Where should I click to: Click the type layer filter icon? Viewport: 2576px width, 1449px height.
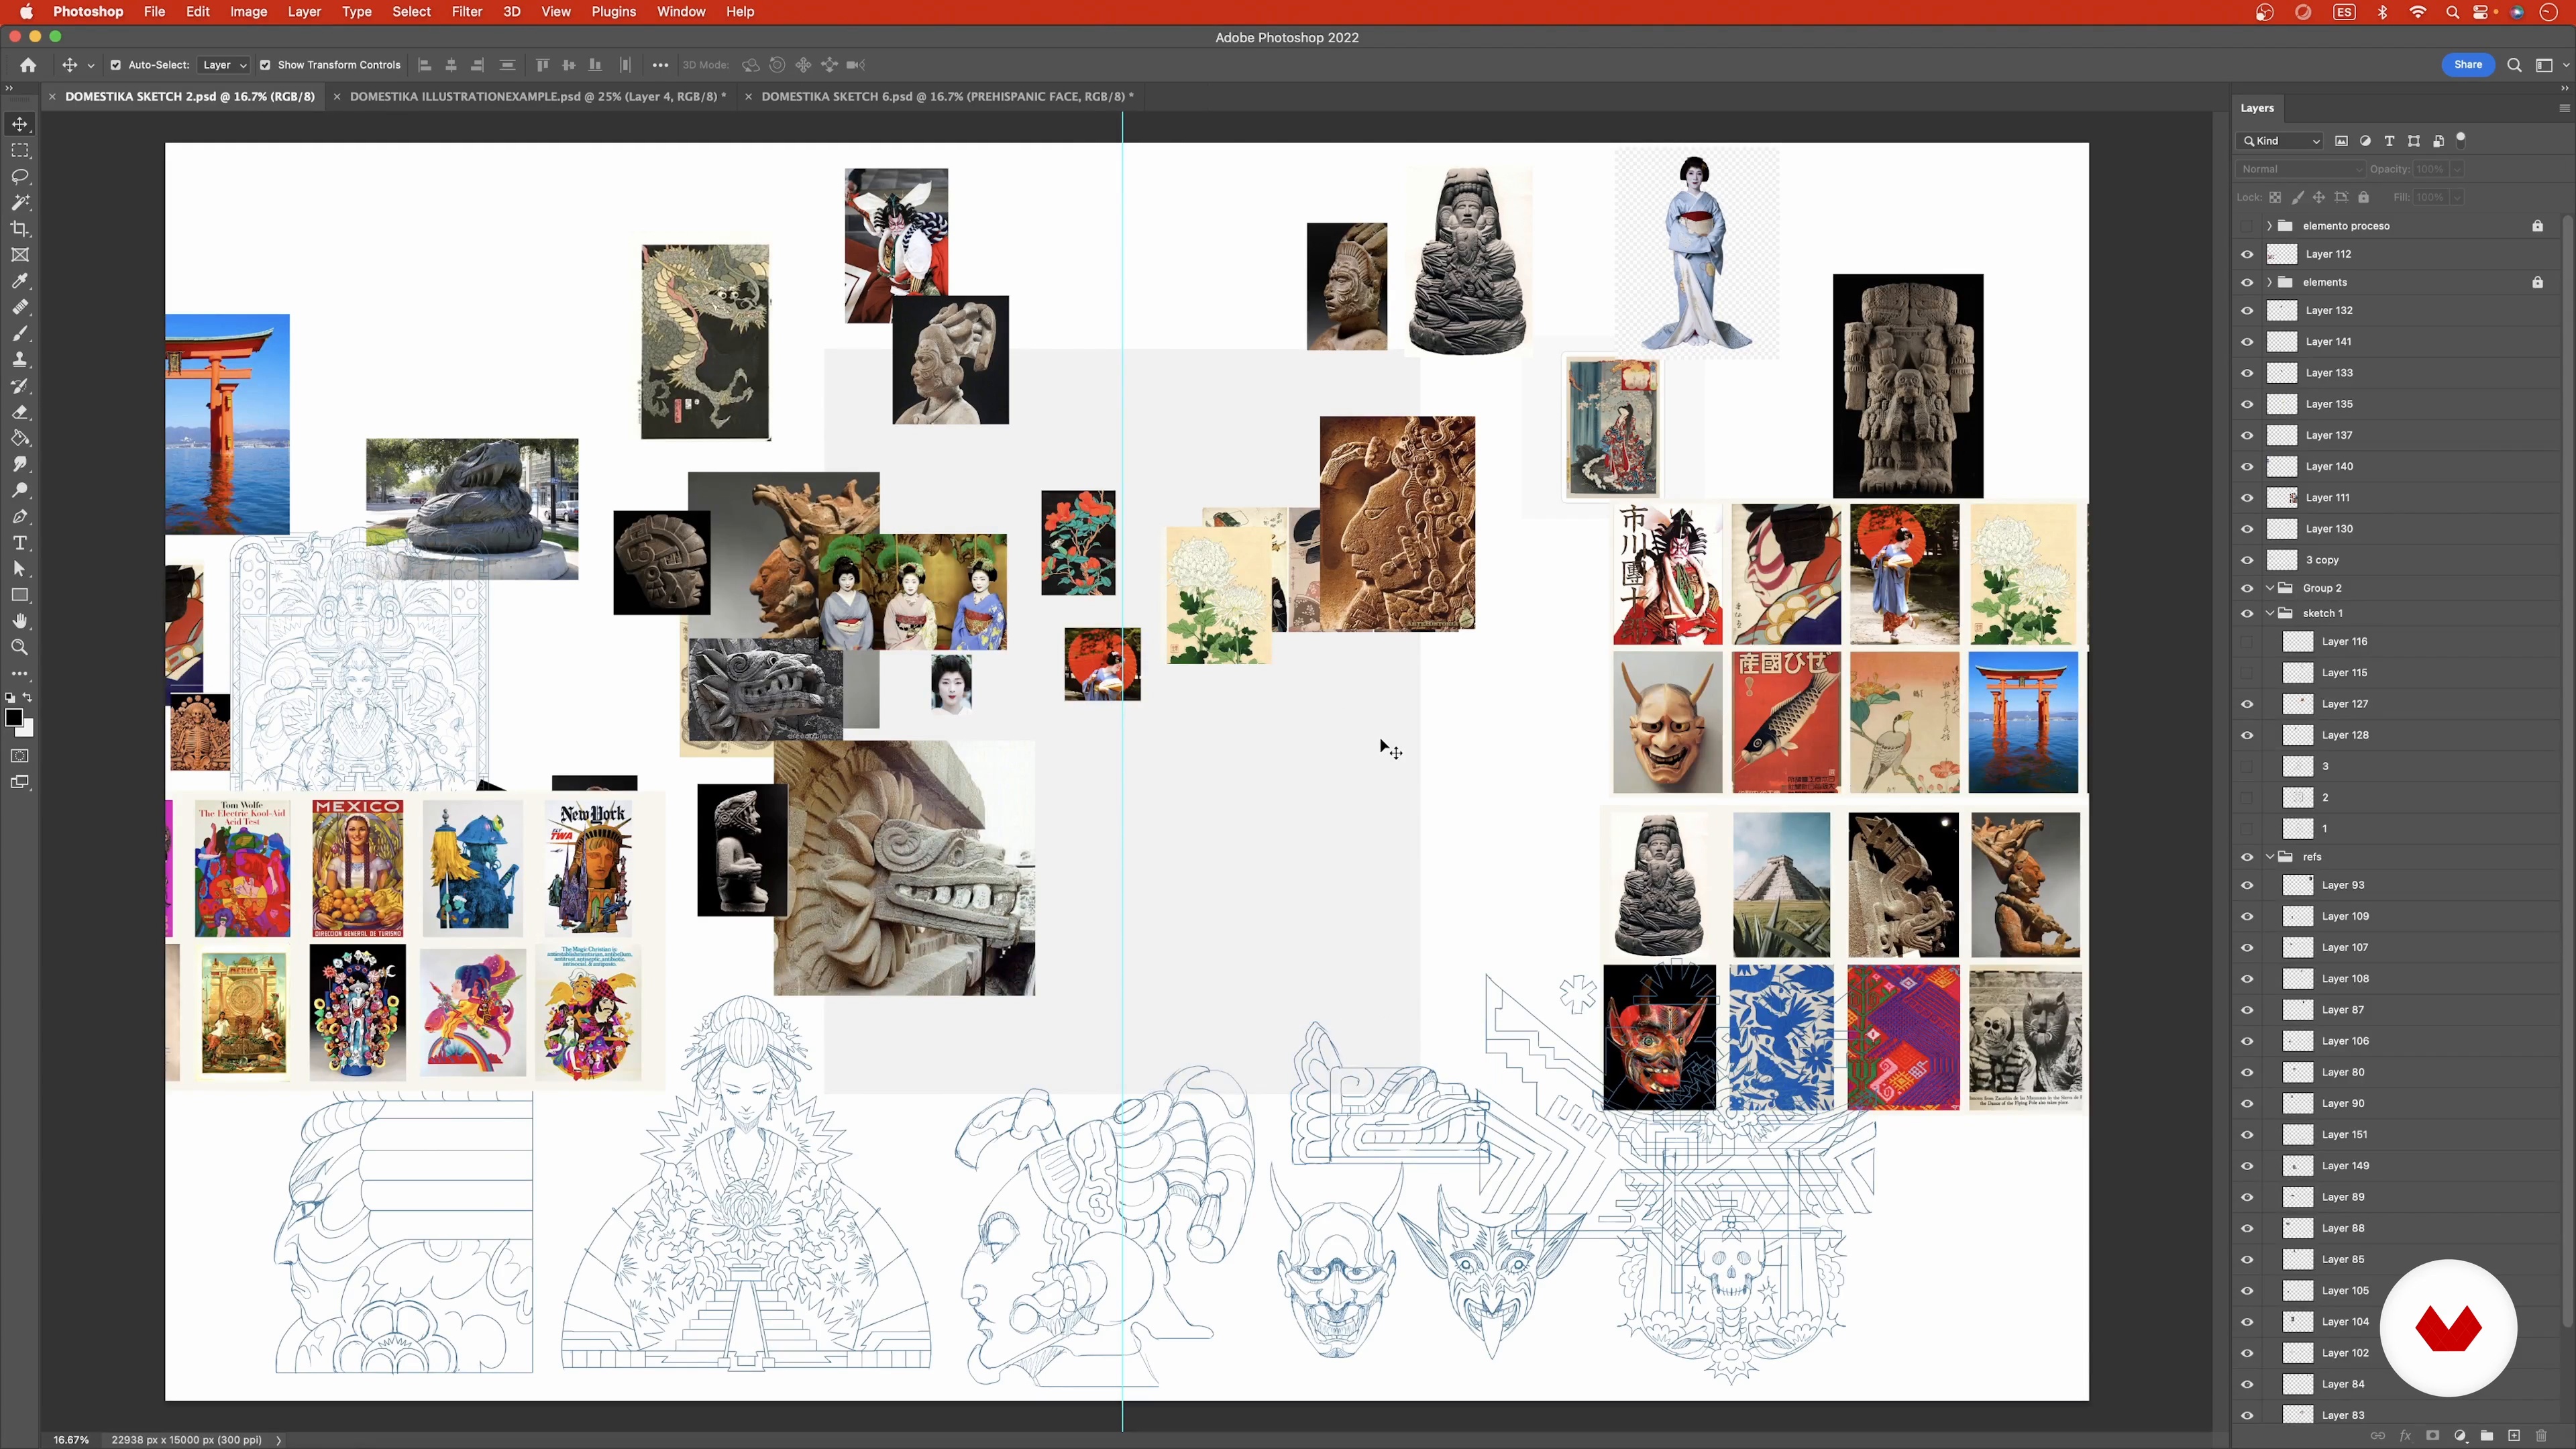coord(2389,141)
